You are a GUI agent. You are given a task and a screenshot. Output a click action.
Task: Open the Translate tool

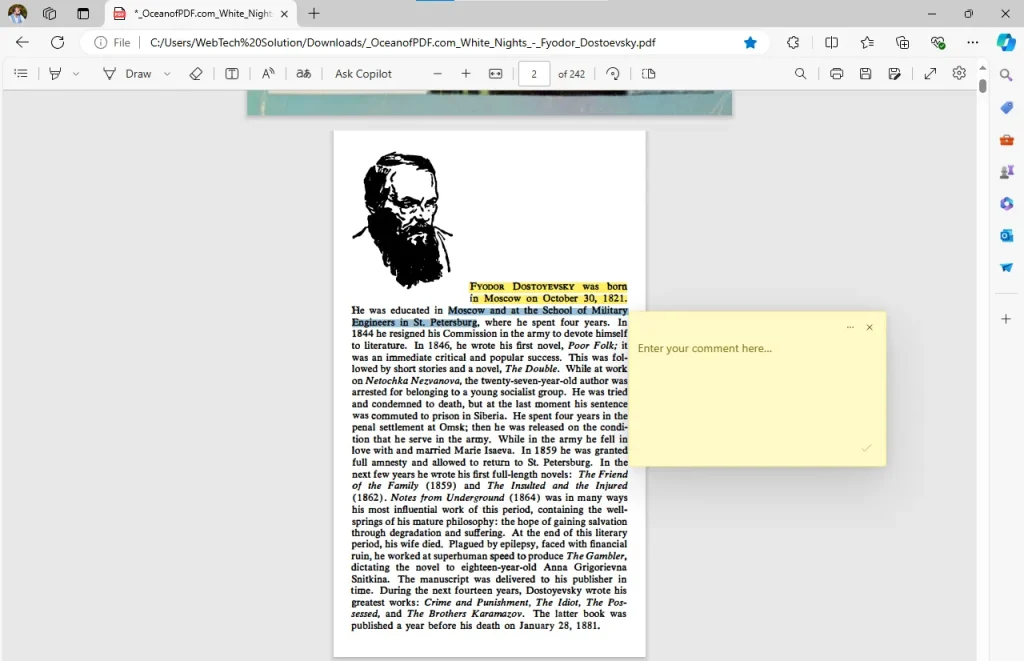[x=304, y=74]
